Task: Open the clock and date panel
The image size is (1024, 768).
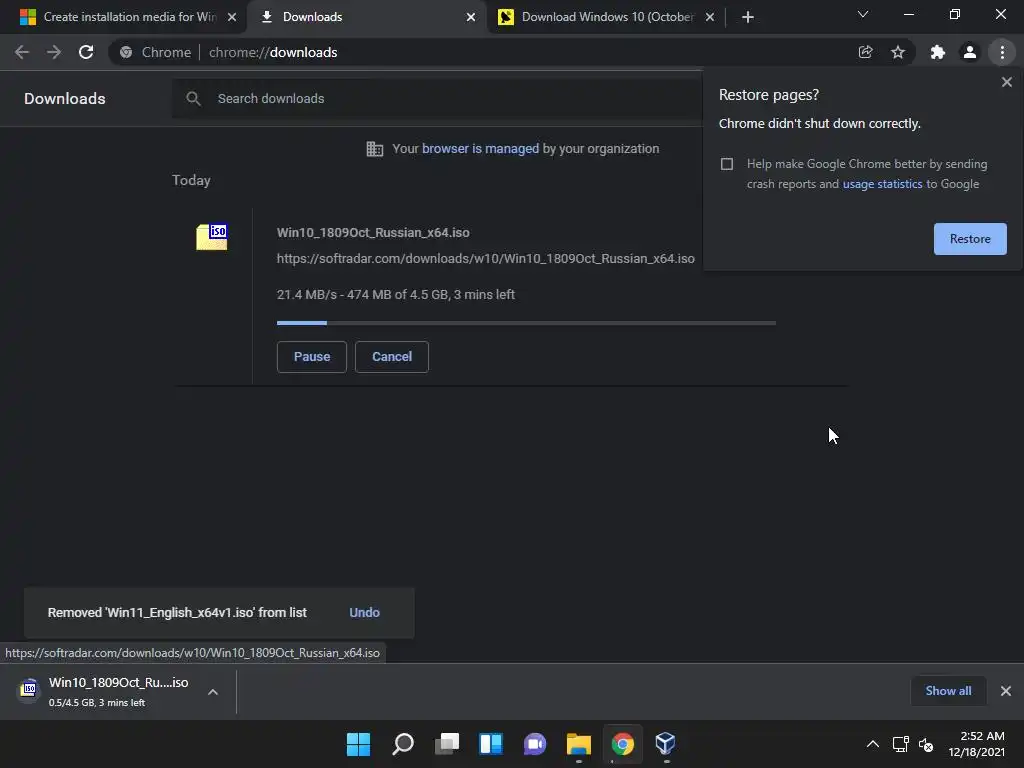Action: pyautogui.click(x=977, y=744)
